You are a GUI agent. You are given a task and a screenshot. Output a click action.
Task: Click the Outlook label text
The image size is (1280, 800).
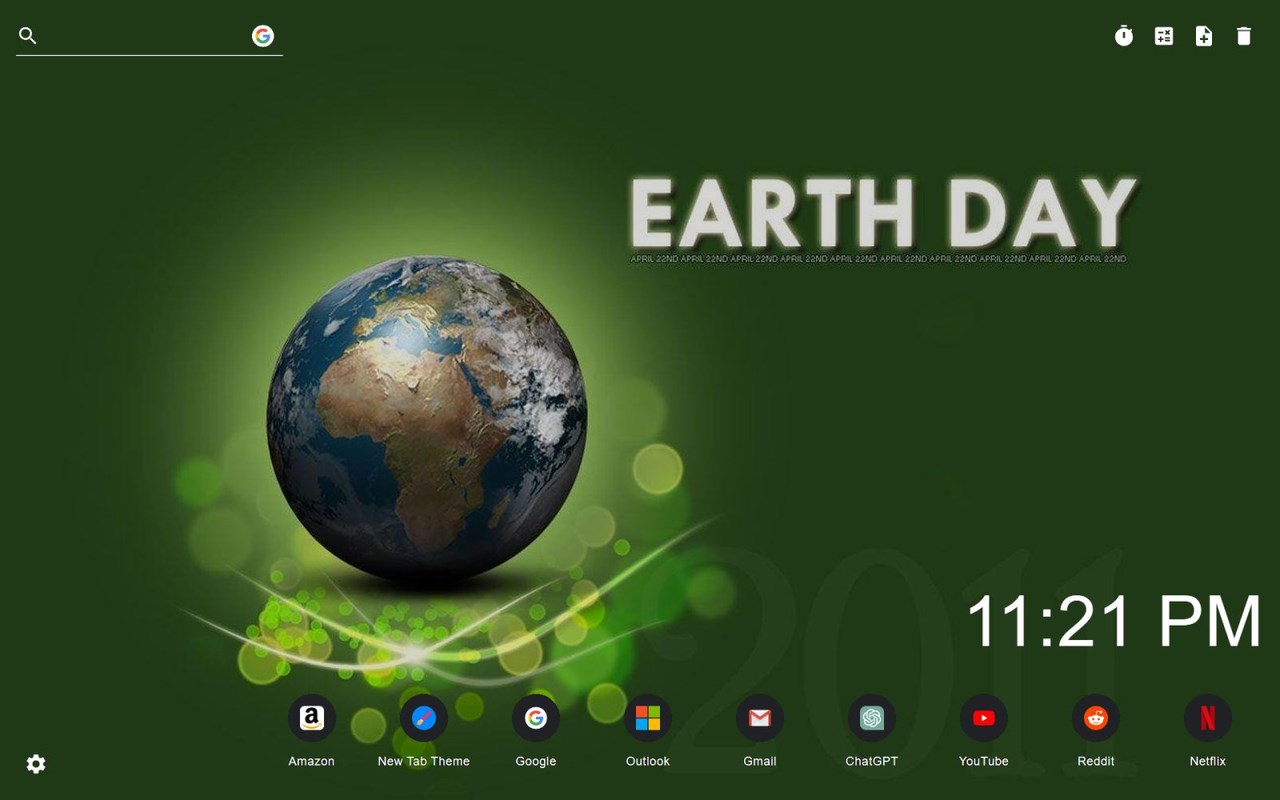click(648, 761)
